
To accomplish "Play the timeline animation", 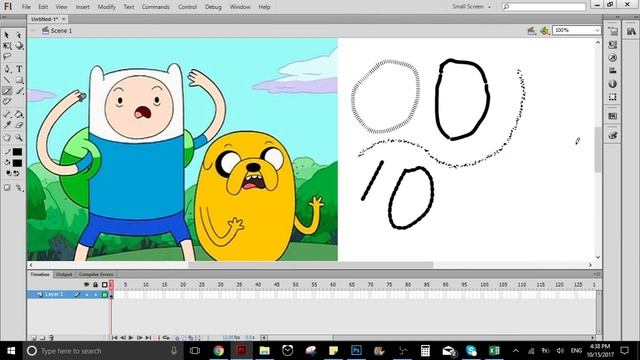I will coord(131,338).
